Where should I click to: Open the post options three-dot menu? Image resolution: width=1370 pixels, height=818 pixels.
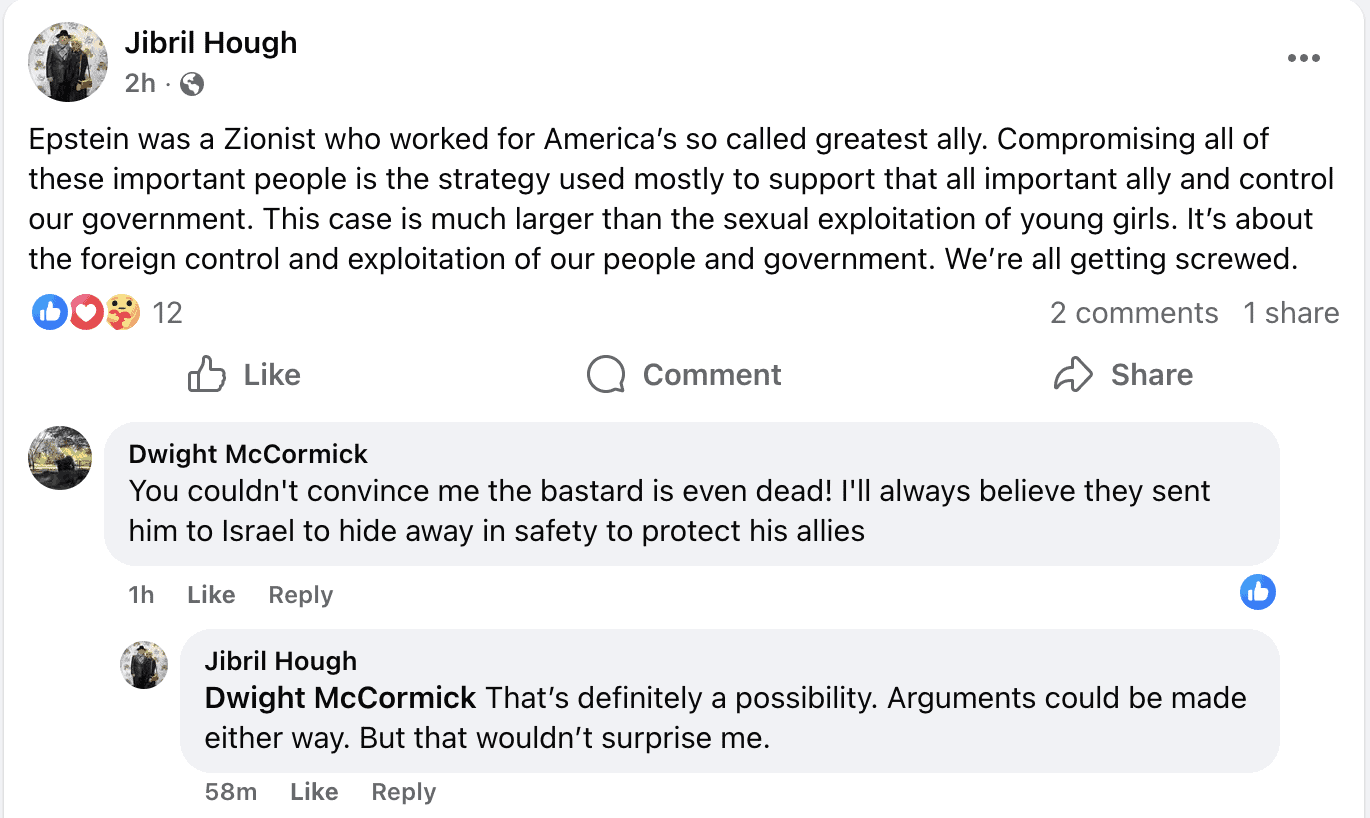tap(1303, 59)
